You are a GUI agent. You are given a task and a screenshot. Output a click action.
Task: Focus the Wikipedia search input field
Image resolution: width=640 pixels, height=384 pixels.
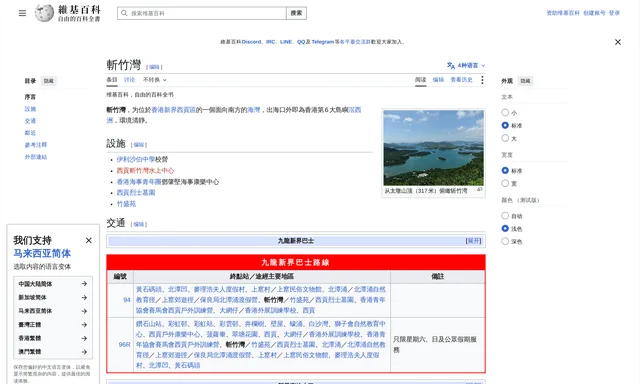(202, 13)
